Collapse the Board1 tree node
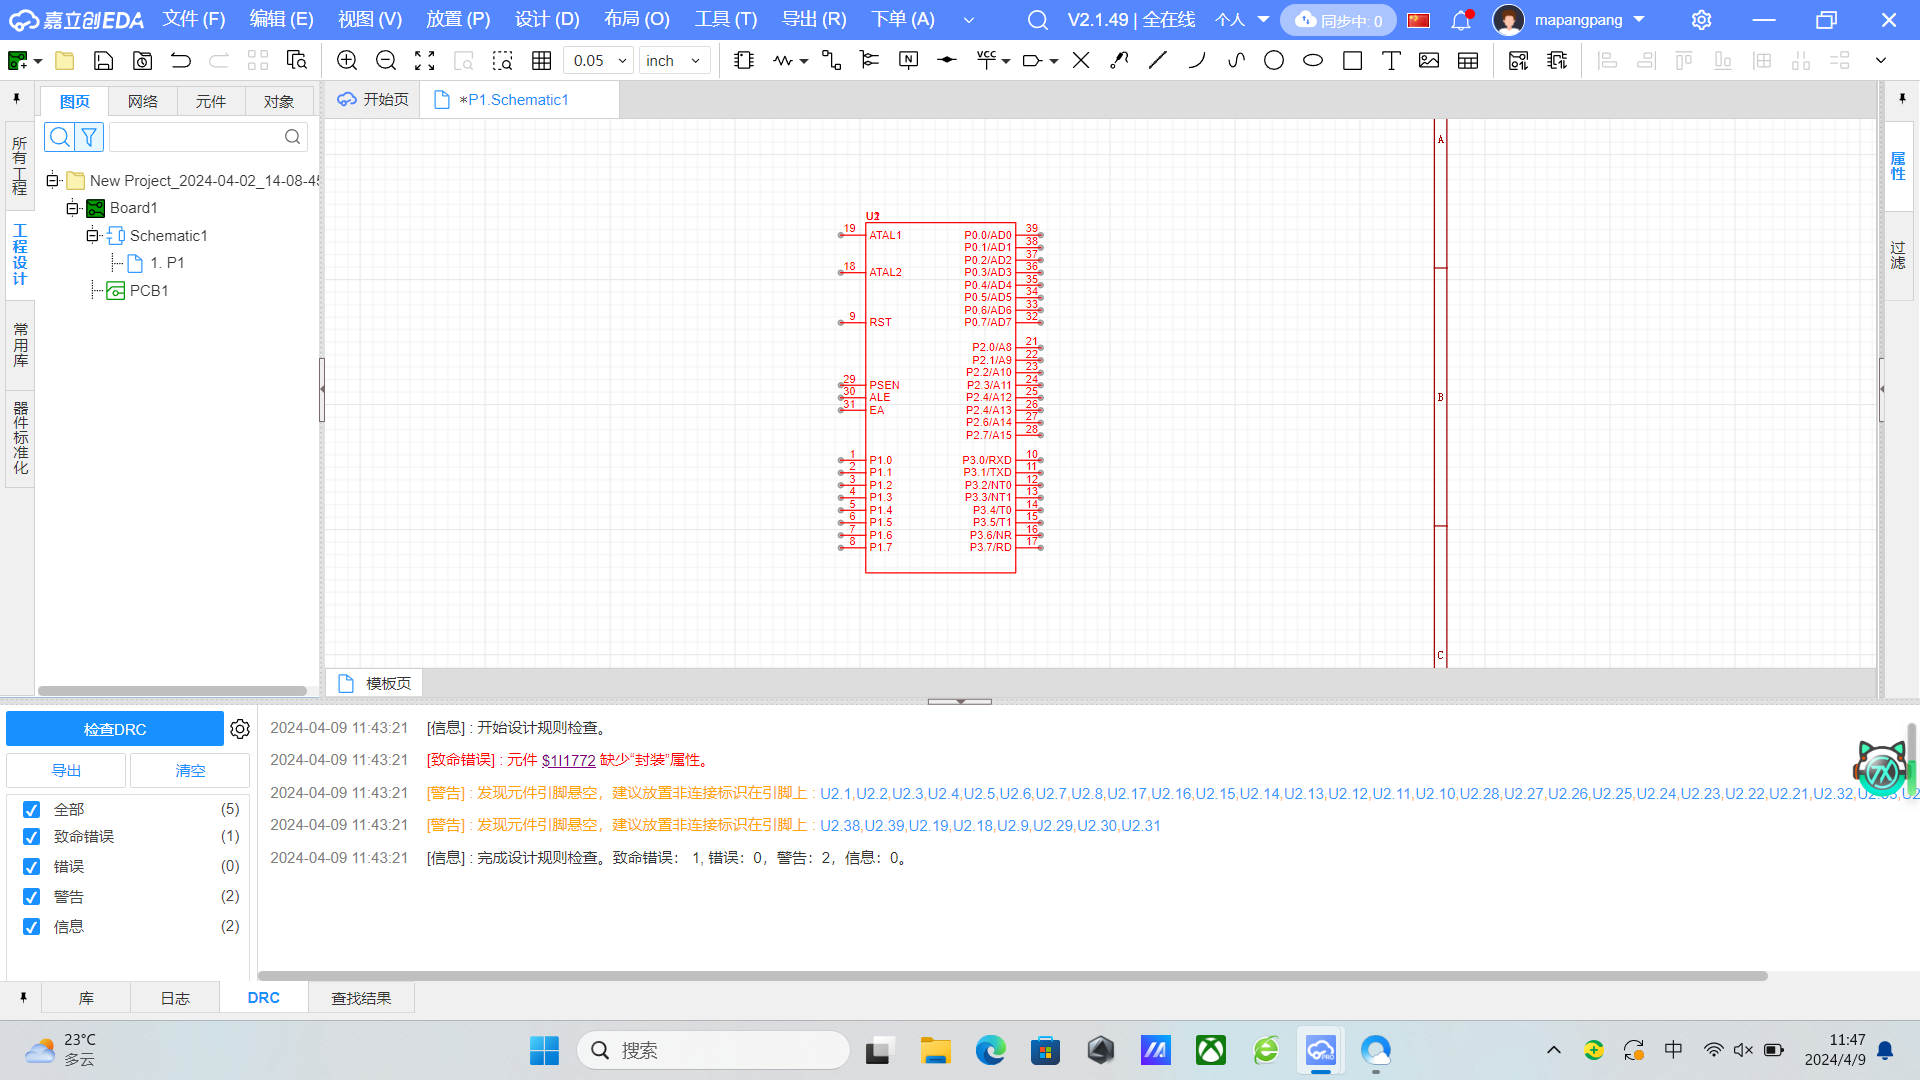This screenshot has width=1920, height=1080. point(72,208)
